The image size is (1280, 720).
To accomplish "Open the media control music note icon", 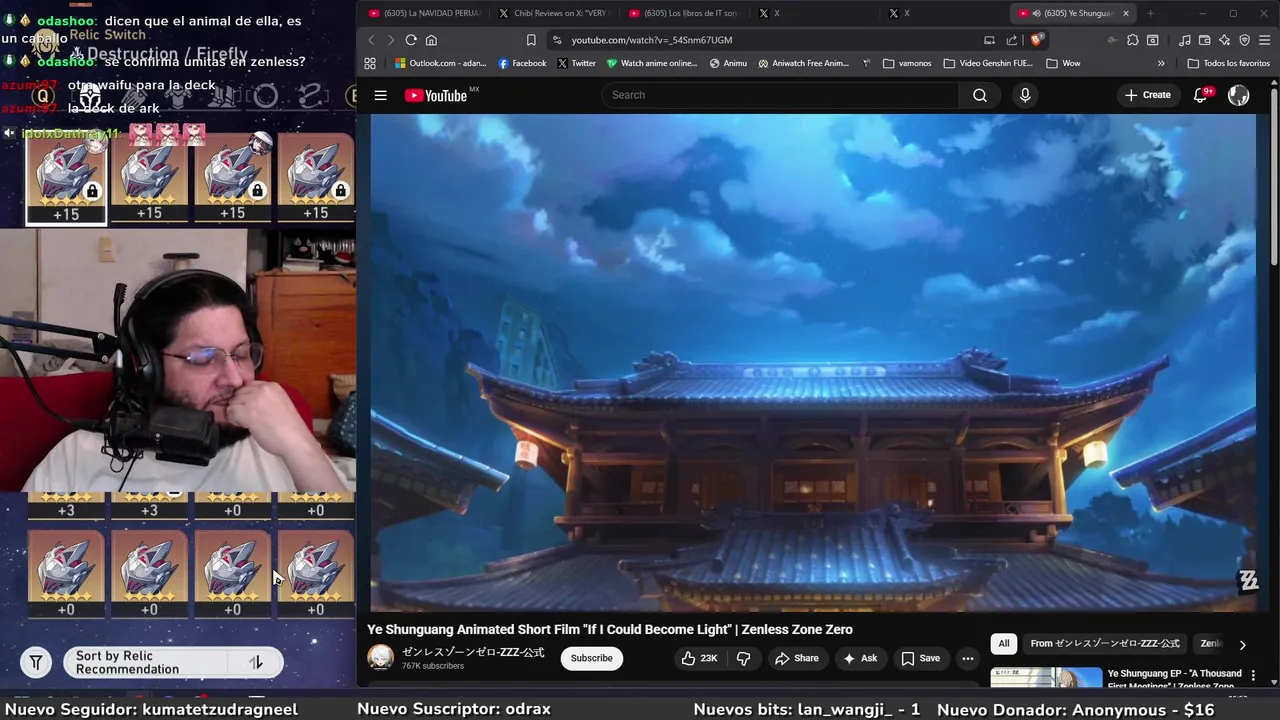I will coord(1184,40).
